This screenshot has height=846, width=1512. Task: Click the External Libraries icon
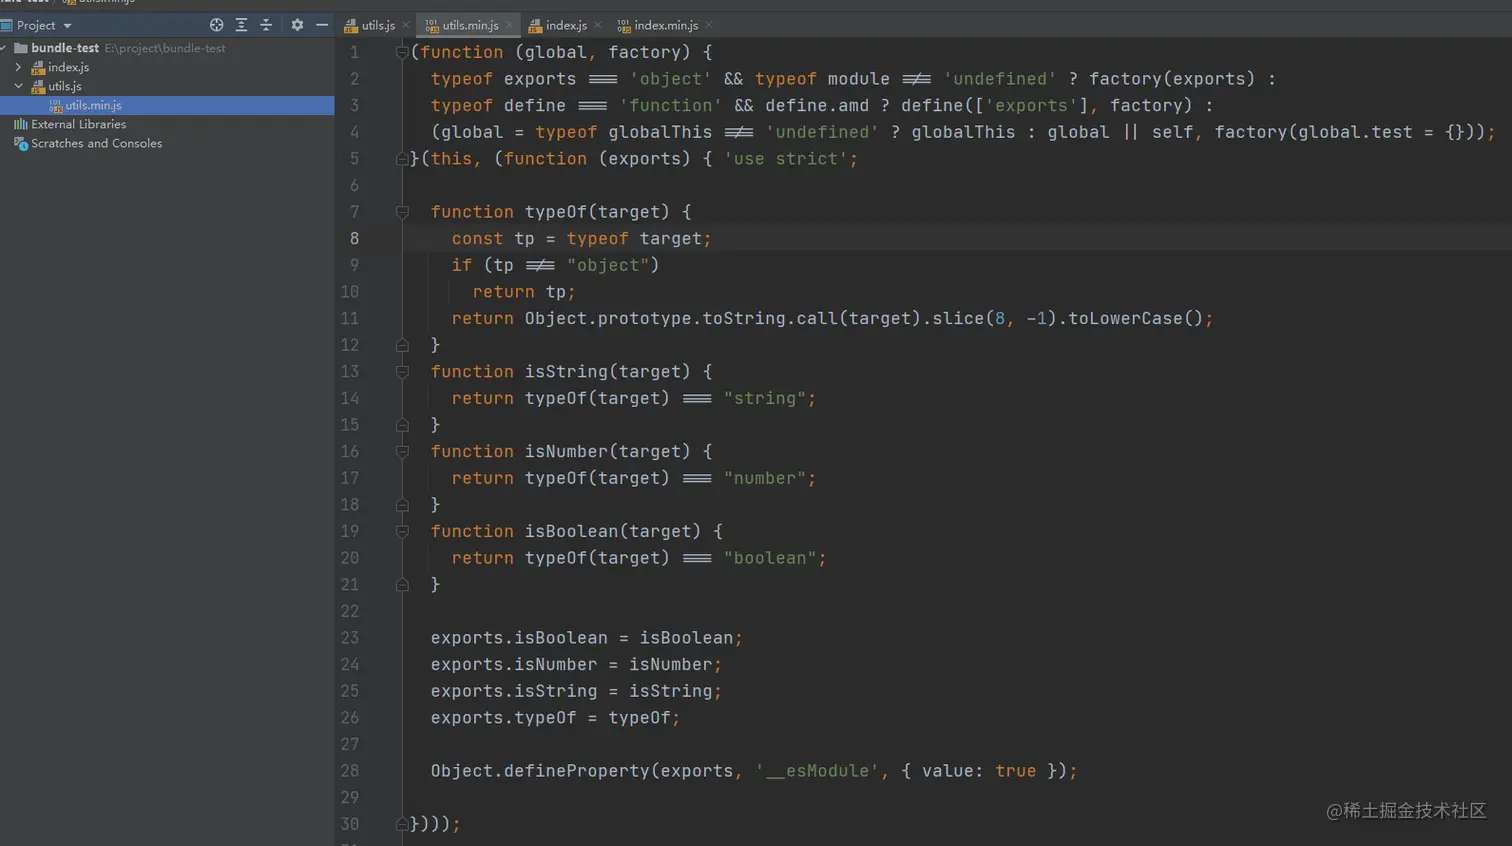[x=20, y=124]
